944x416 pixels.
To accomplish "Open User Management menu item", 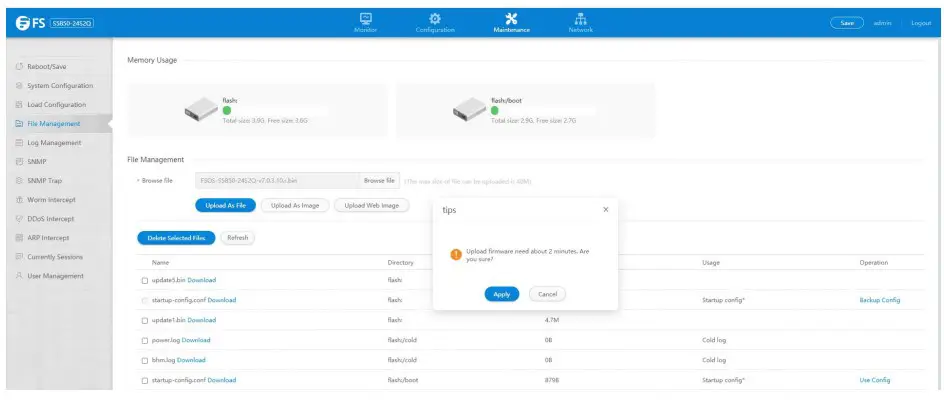I will [55, 276].
